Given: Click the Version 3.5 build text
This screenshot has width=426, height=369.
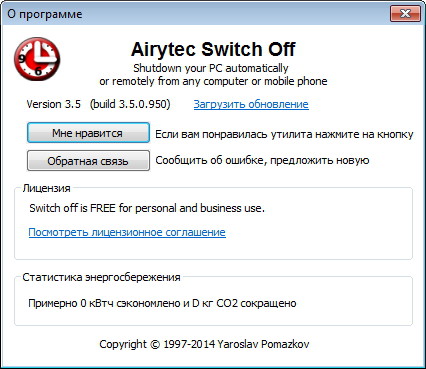Looking at the screenshot, I should click(98, 104).
